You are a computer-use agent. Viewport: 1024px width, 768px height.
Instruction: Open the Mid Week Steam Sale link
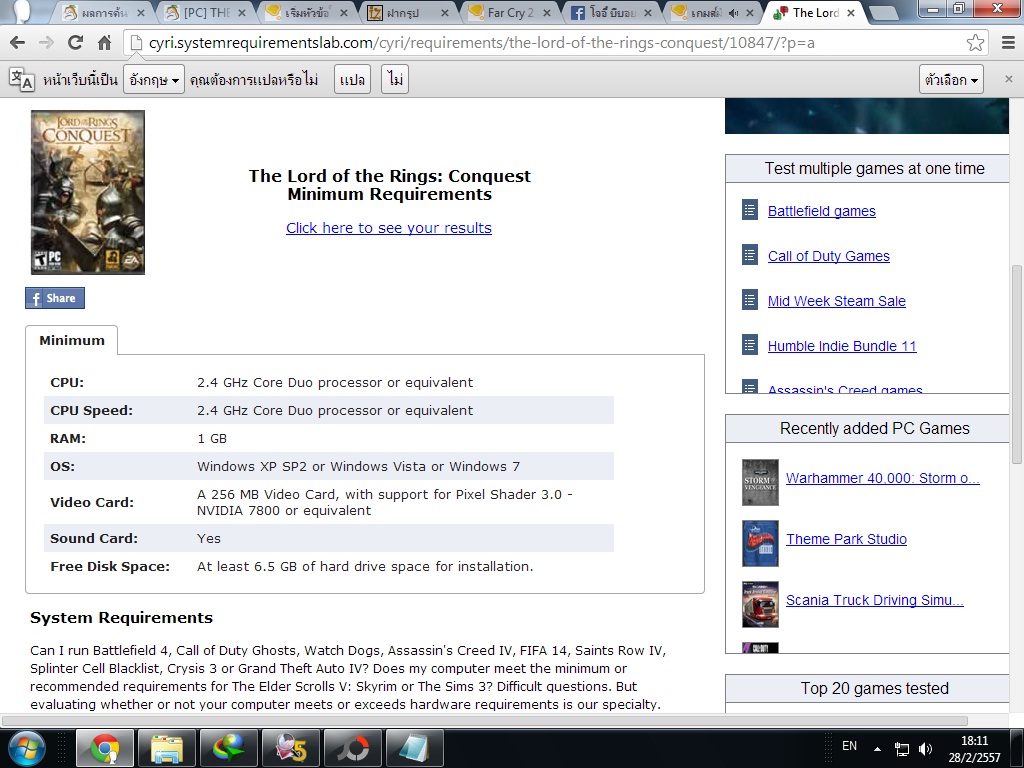point(837,301)
